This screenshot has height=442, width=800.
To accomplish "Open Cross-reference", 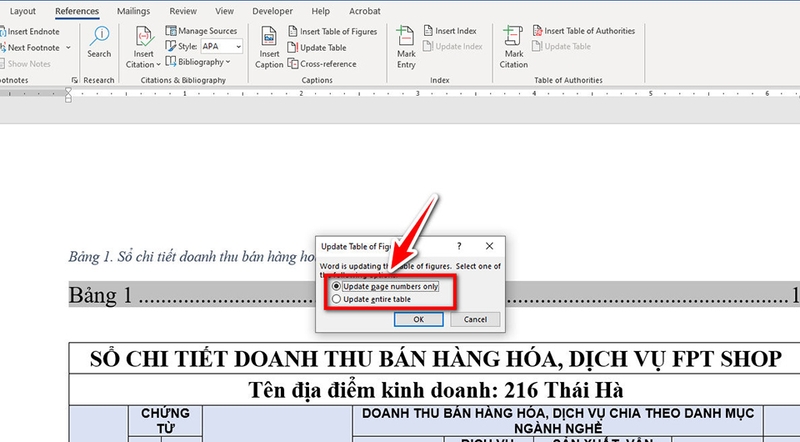I will pos(322,64).
